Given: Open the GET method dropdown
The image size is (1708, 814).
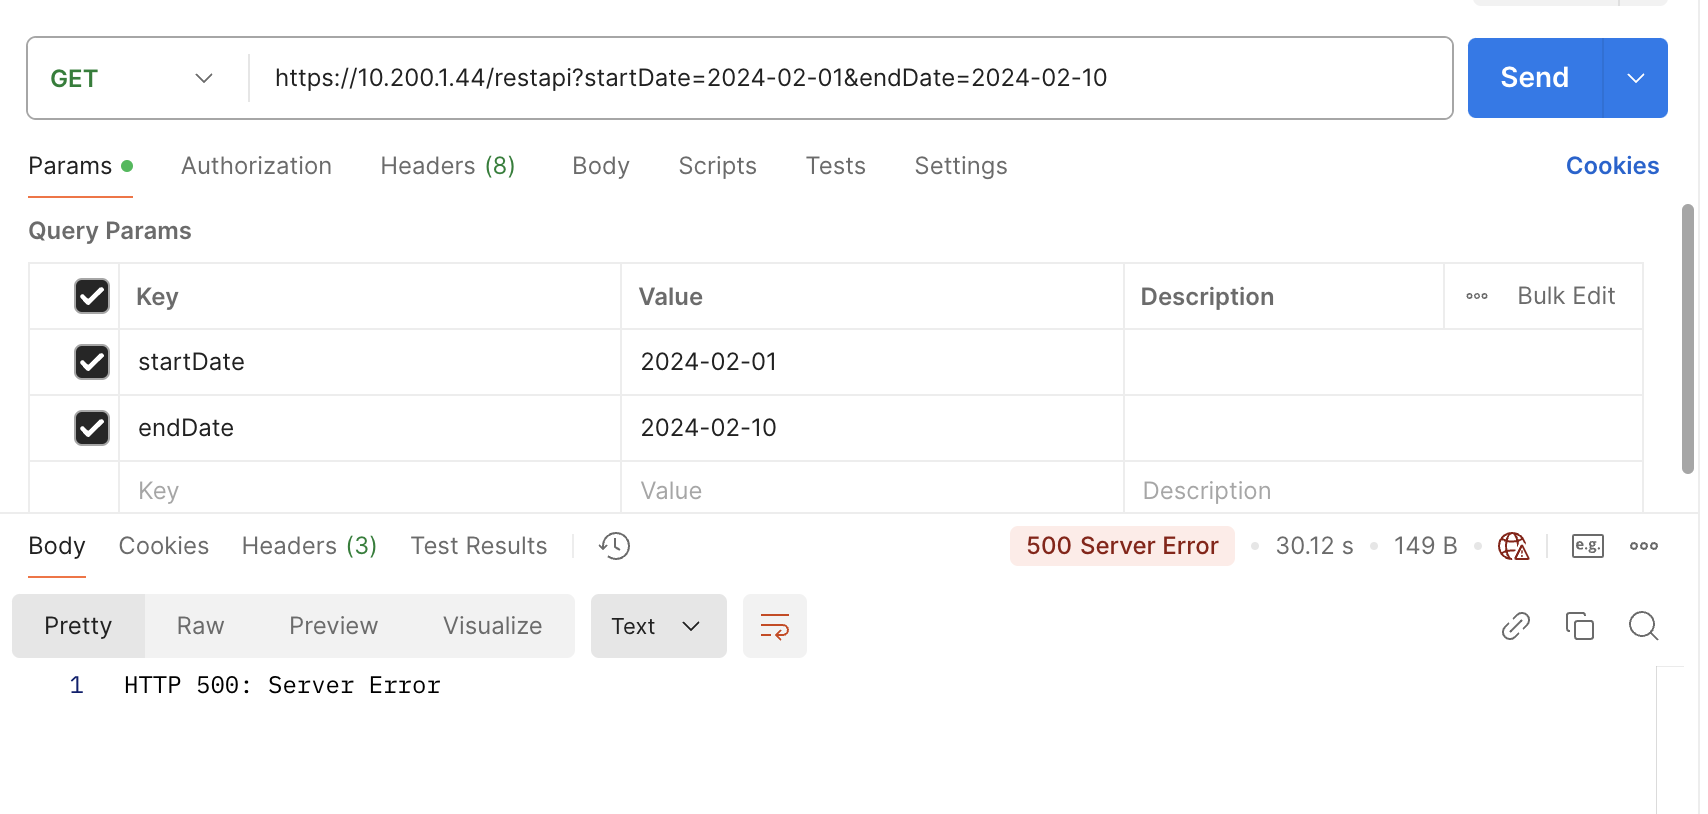Looking at the screenshot, I should 132,79.
